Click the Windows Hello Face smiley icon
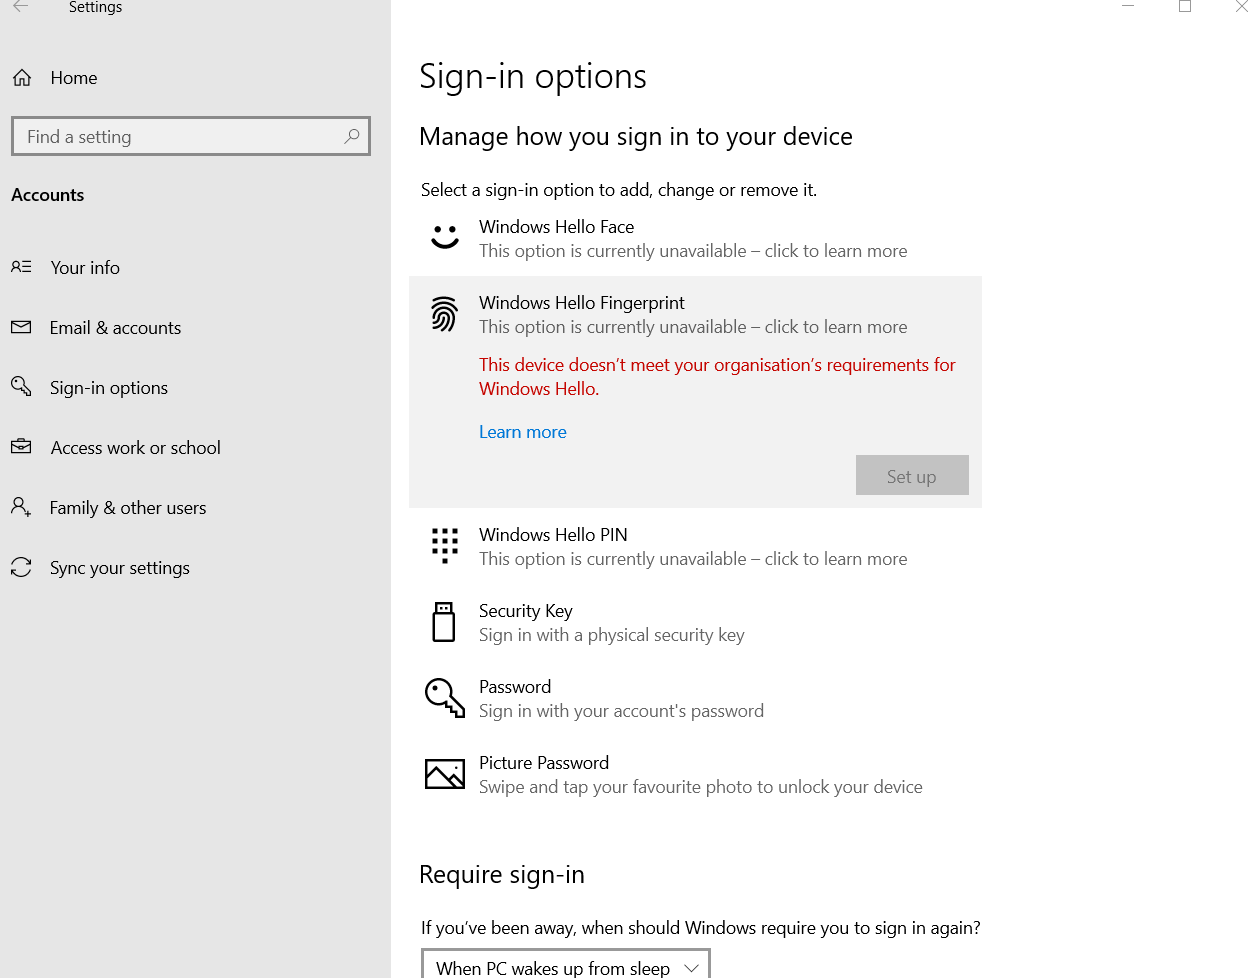Screen dimensions: 1250x978 tap(445, 238)
